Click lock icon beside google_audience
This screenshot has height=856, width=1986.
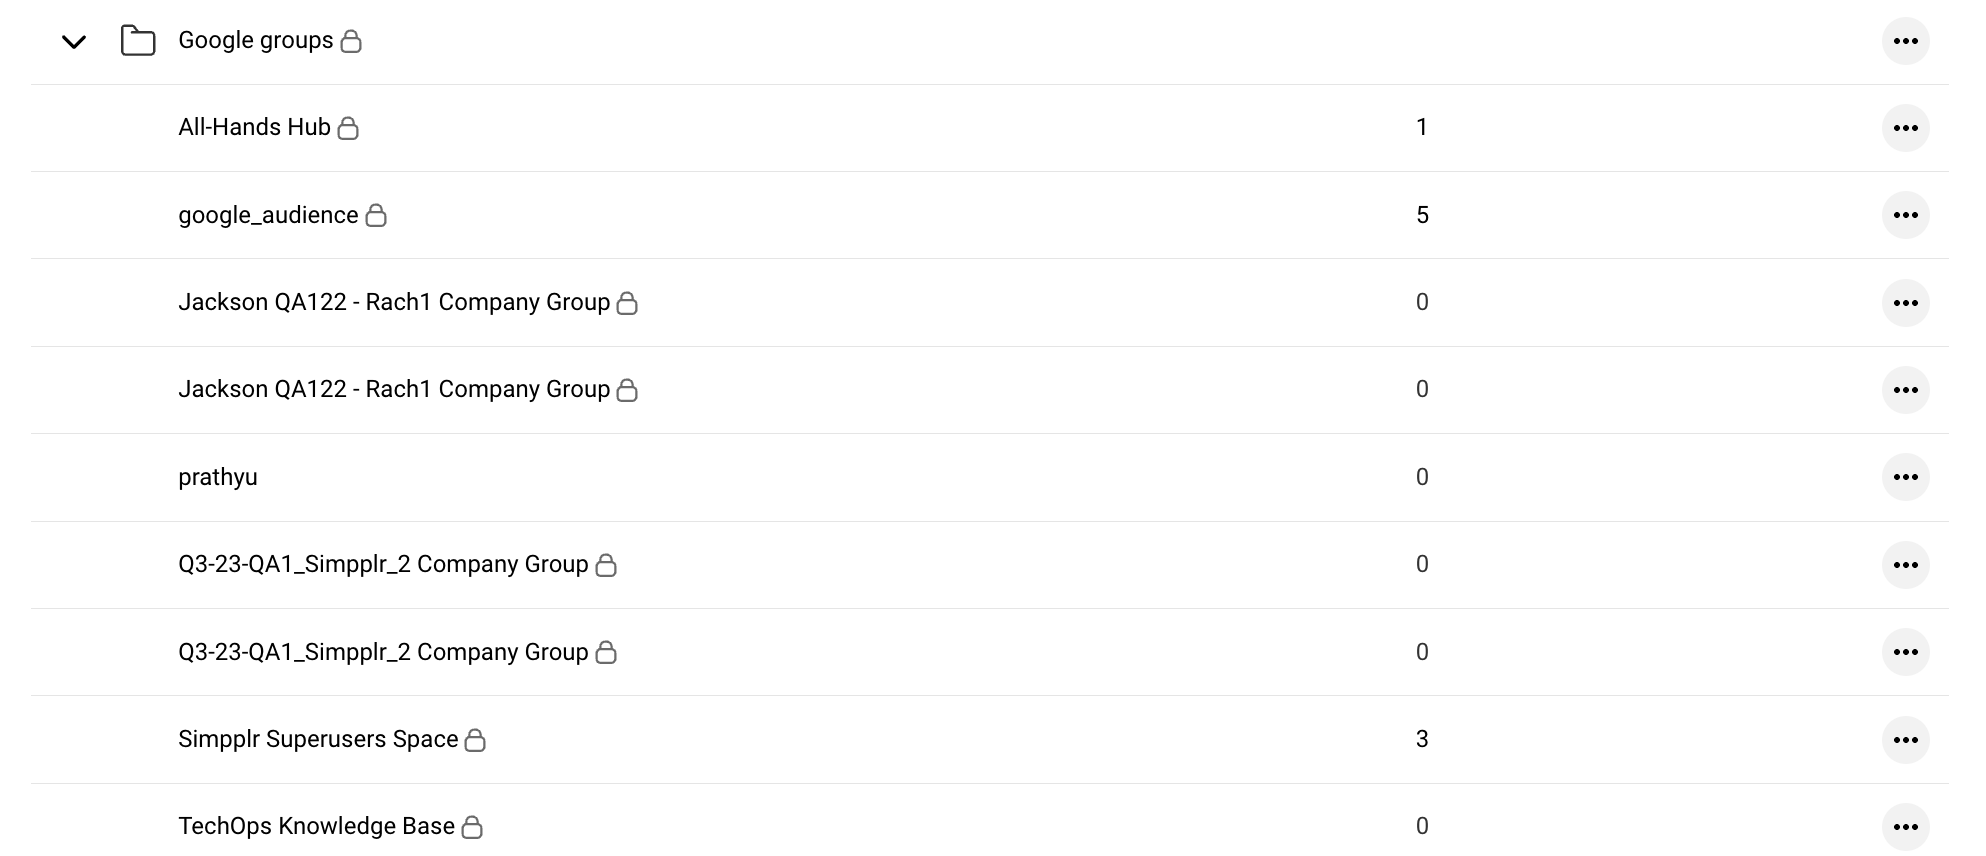376,215
